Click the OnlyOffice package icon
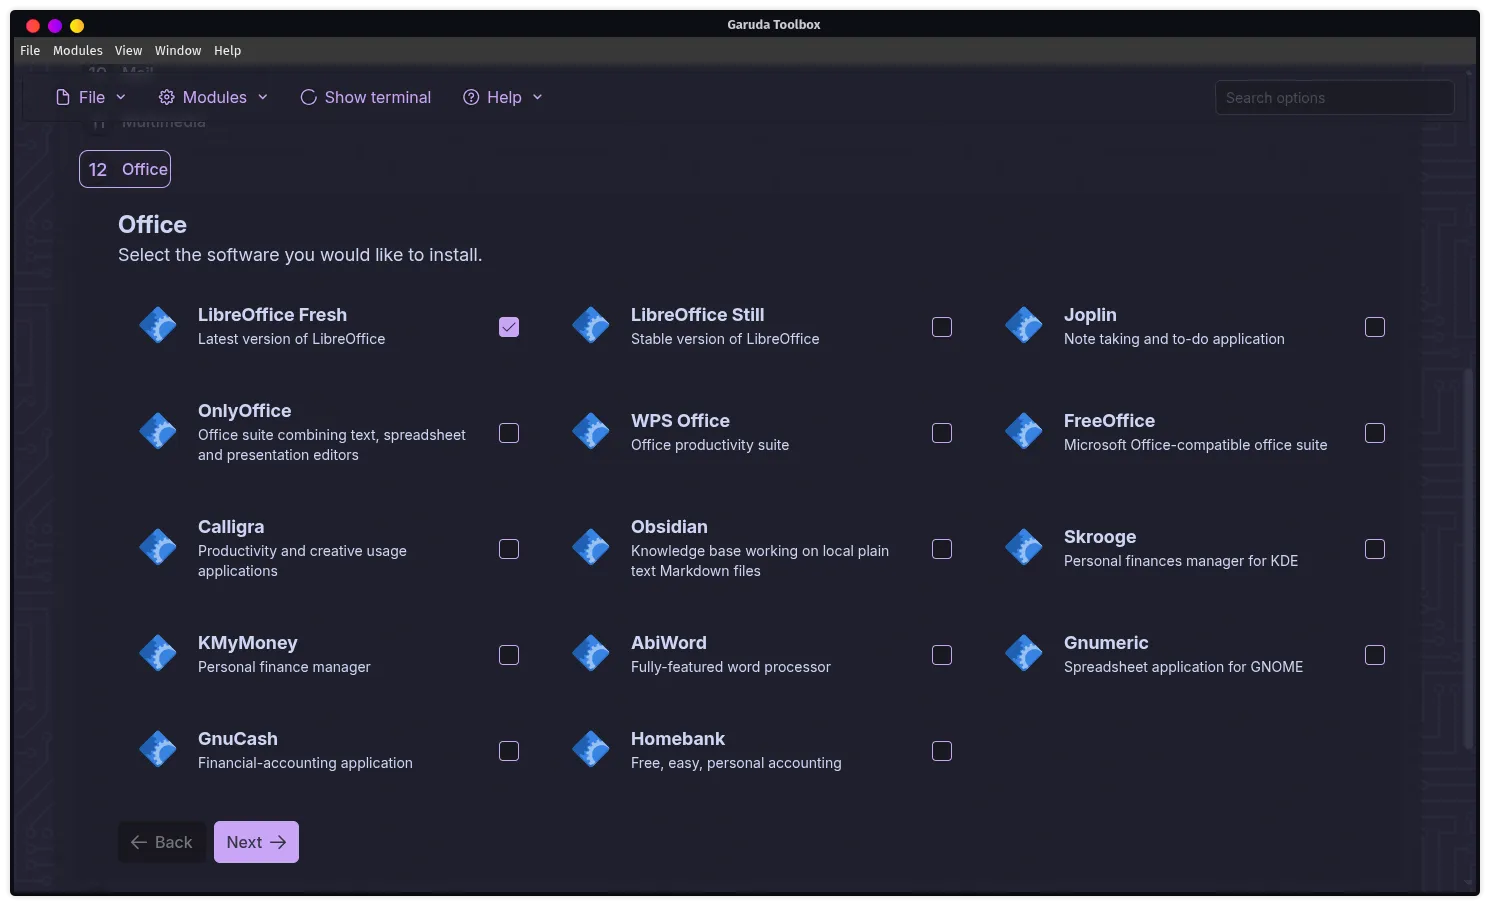This screenshot has height=906, width=1490. tap(158, 431)
